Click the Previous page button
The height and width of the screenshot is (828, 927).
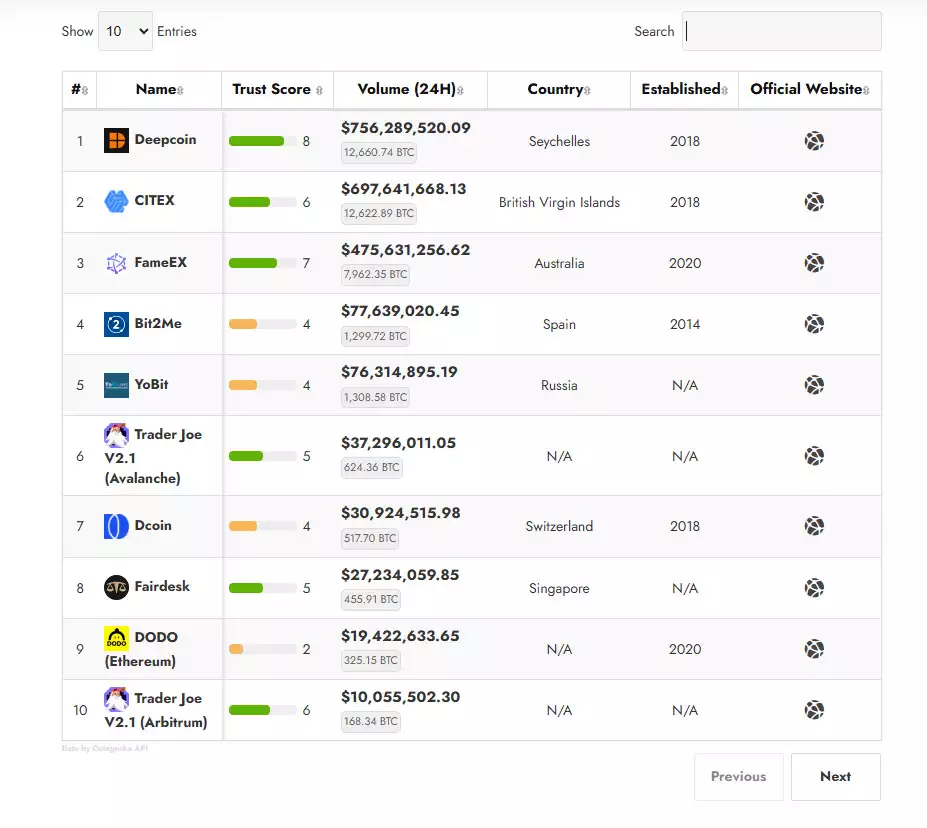738,777
